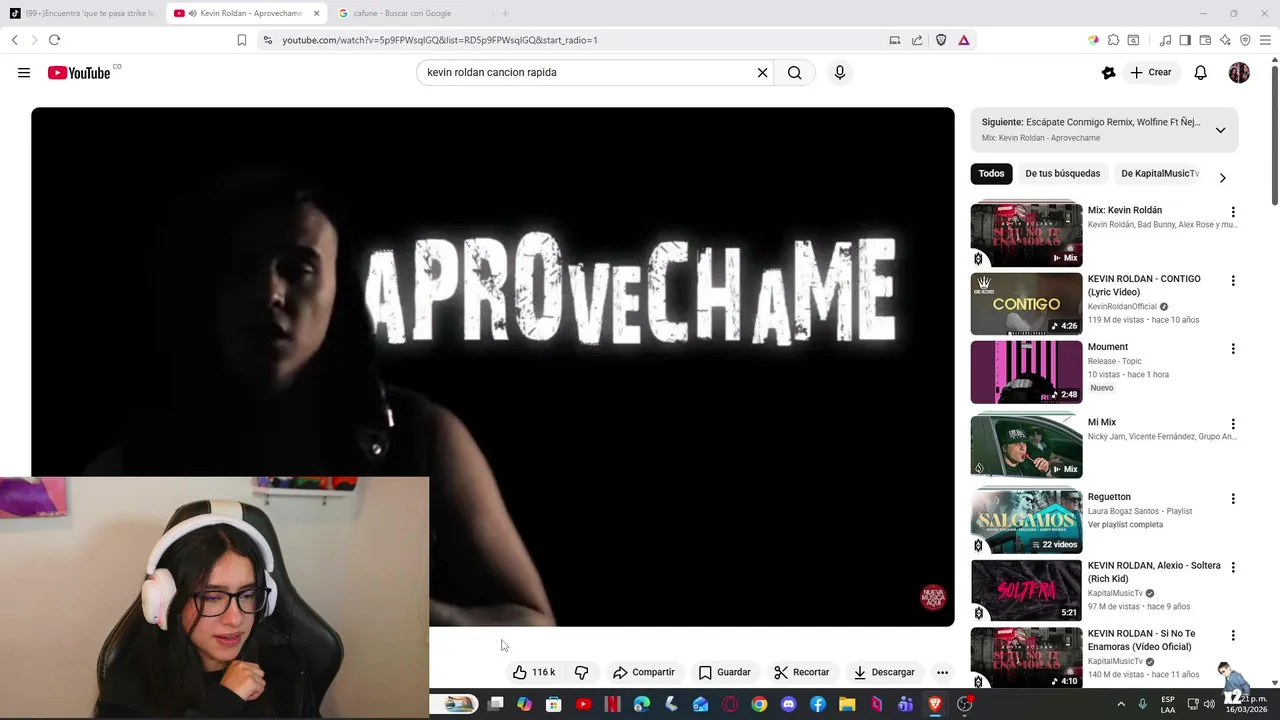Open the CONTIGO lyric video thumbnail
The width and height of the screenshot is (1280, 720).
click(x=1026, y=303)
